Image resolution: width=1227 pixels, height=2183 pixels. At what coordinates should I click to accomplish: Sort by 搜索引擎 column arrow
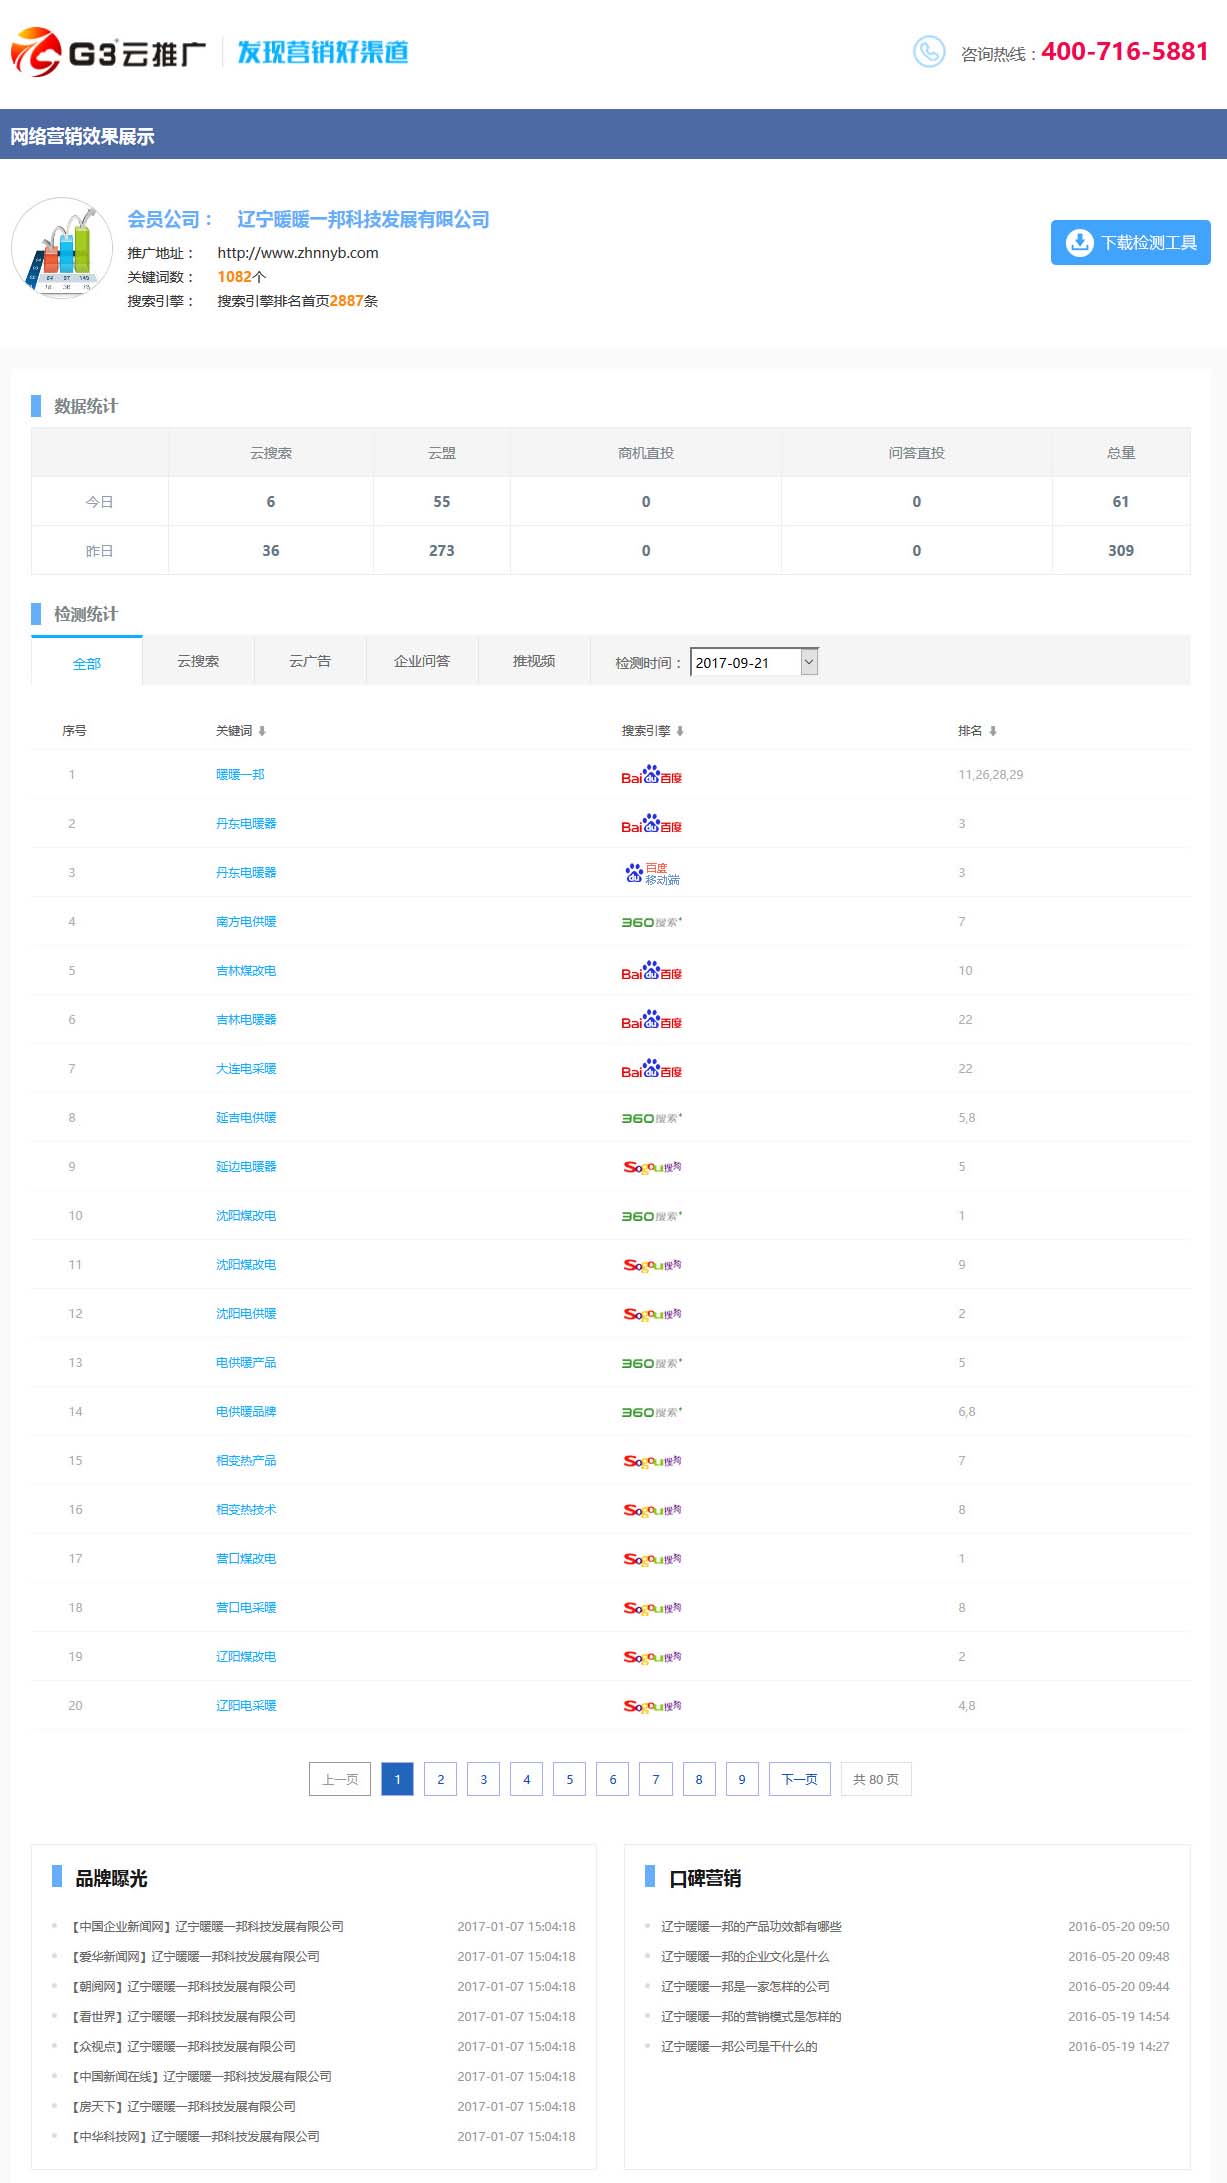pos(680,731)
